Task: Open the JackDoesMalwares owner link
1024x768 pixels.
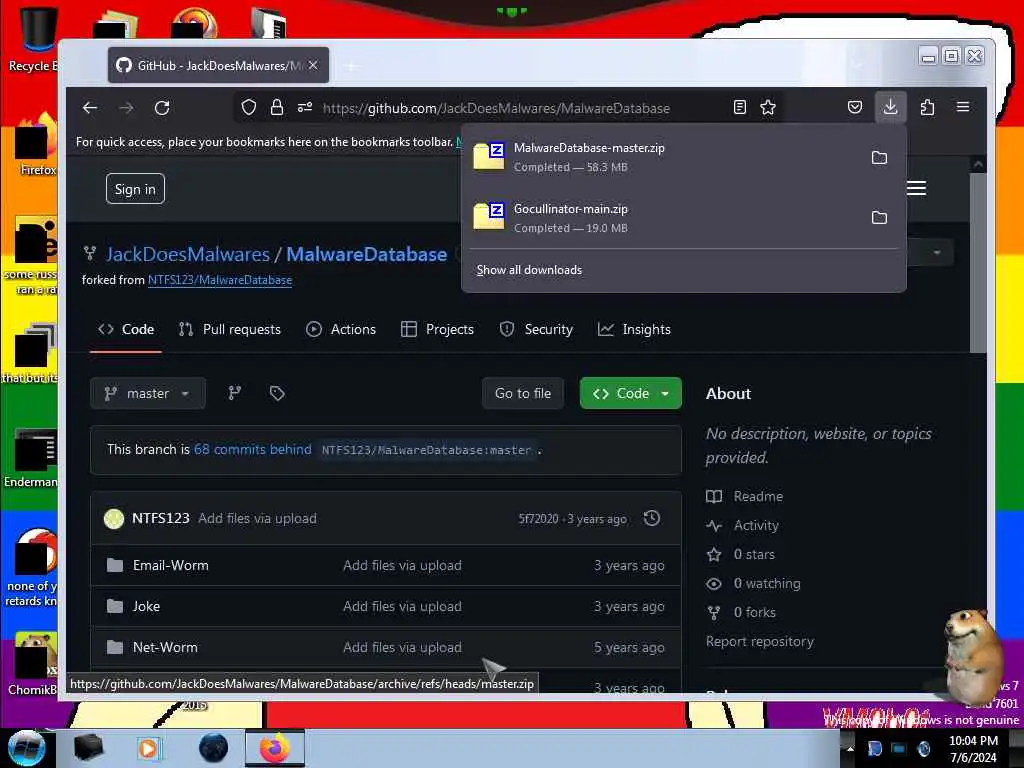Action: 188,254
